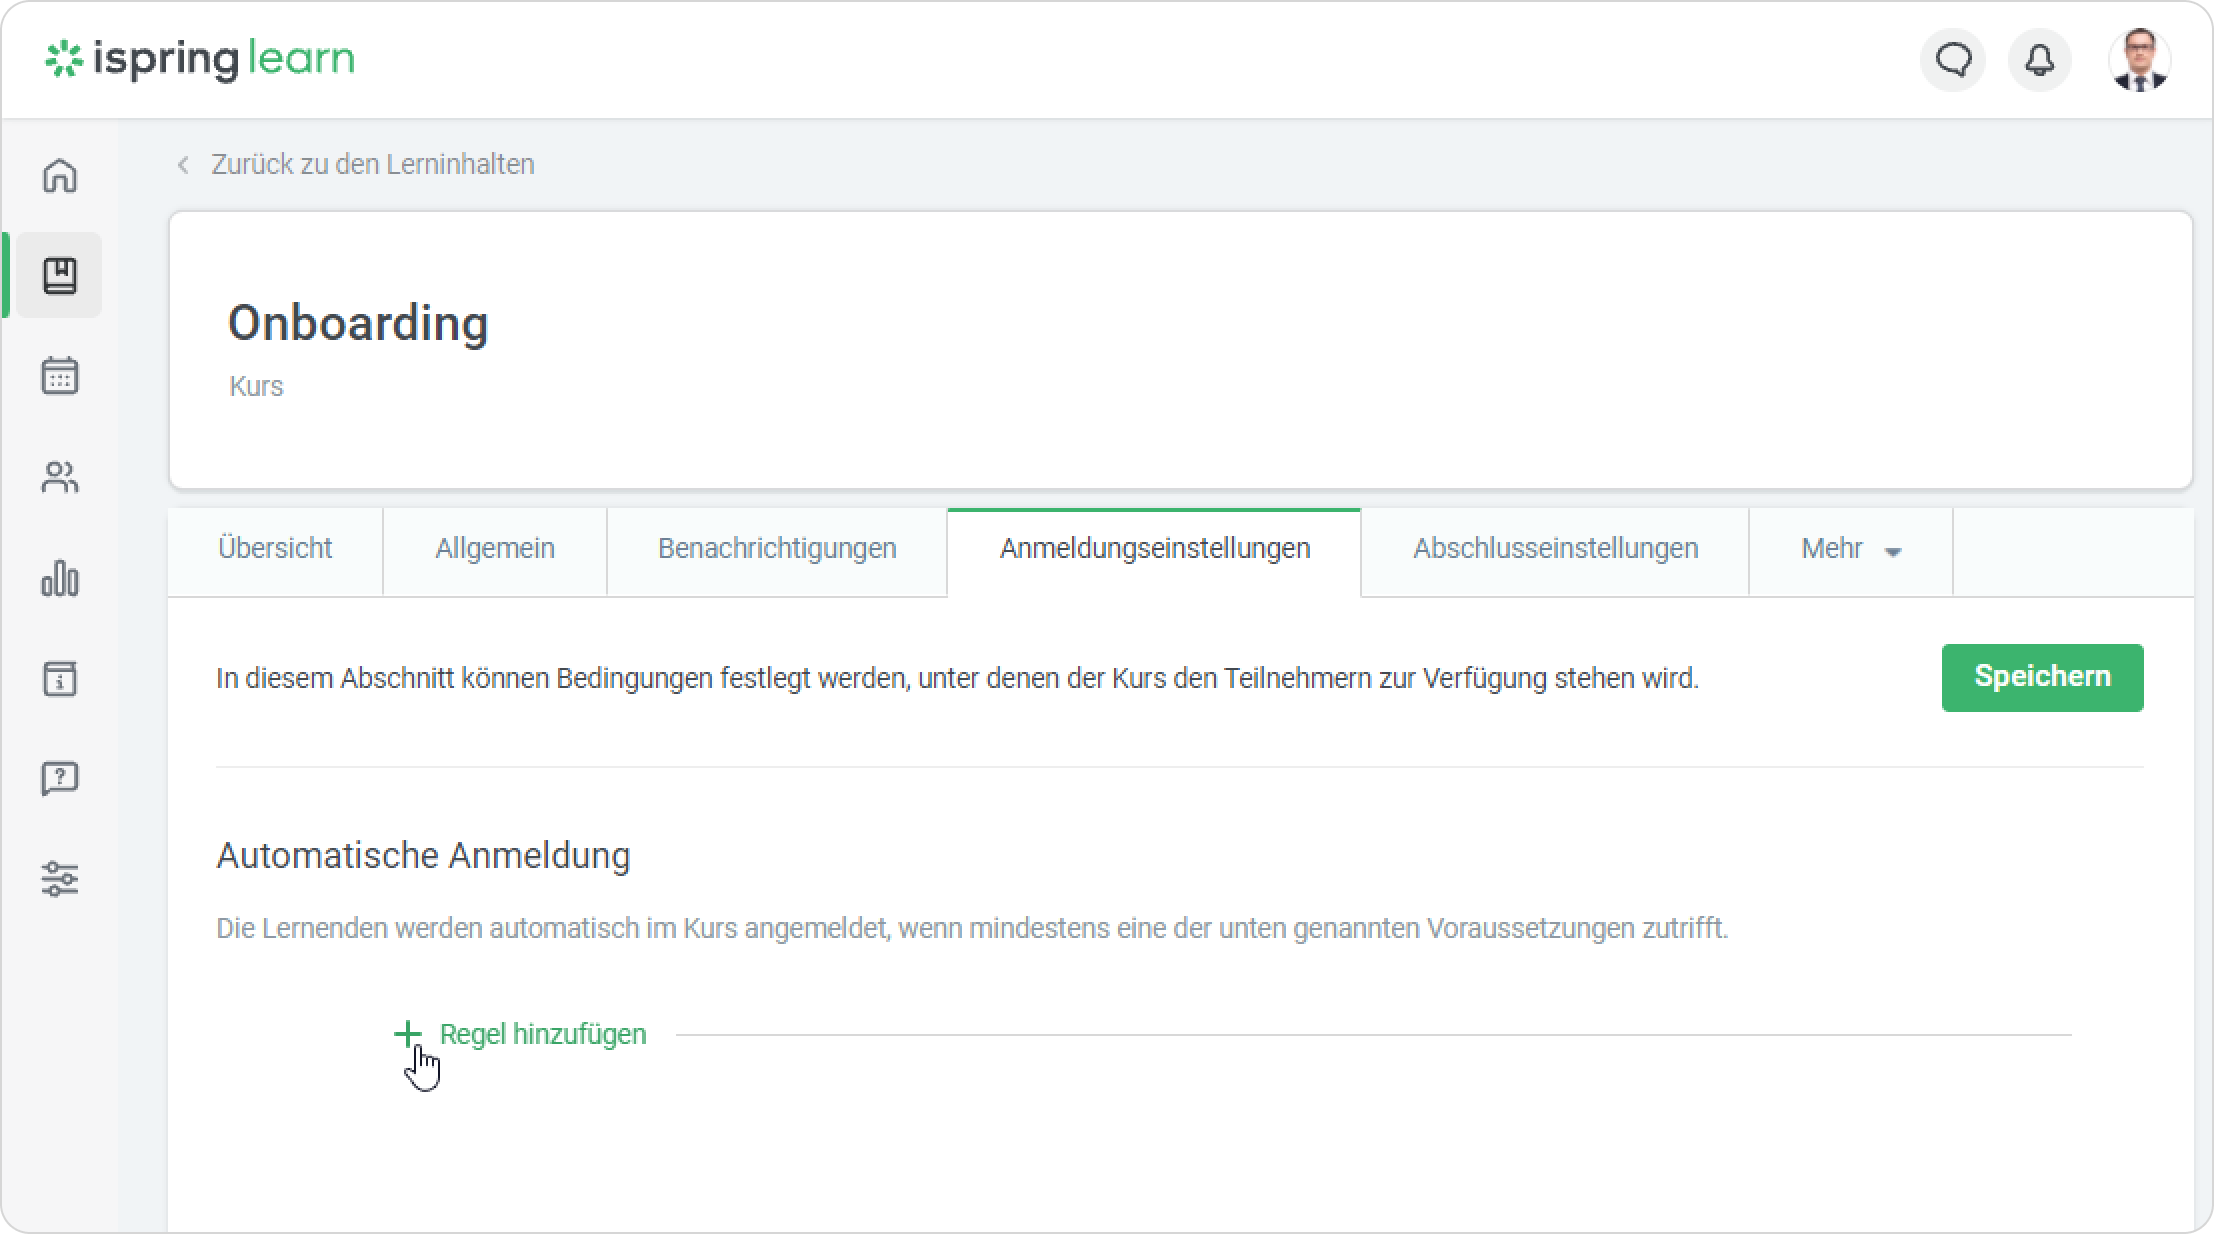Switch to the Allgemein tab
2214x1234 pixels.
coord(494,549)
